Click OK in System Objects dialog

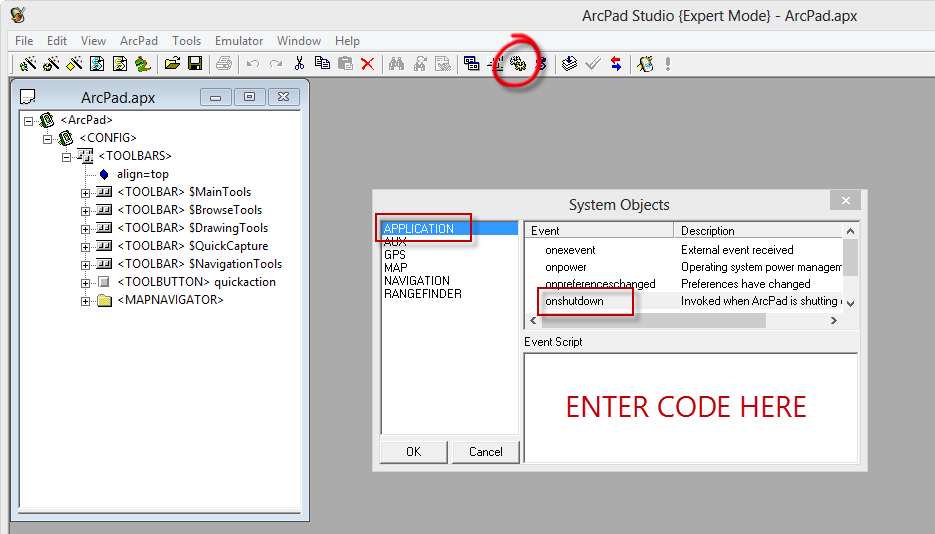414,452
